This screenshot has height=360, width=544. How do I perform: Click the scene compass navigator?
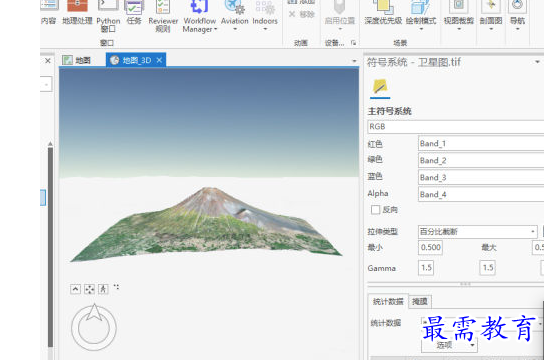tap(94, 327)
